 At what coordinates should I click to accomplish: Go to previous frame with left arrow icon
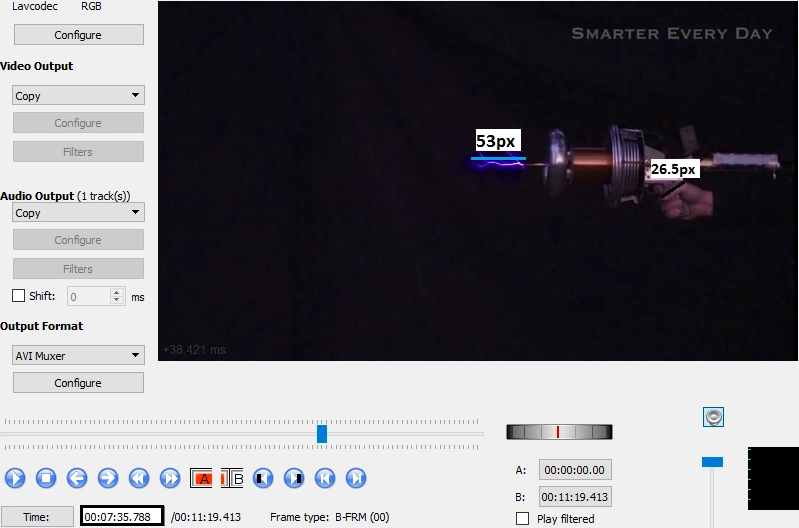point(77,478)
